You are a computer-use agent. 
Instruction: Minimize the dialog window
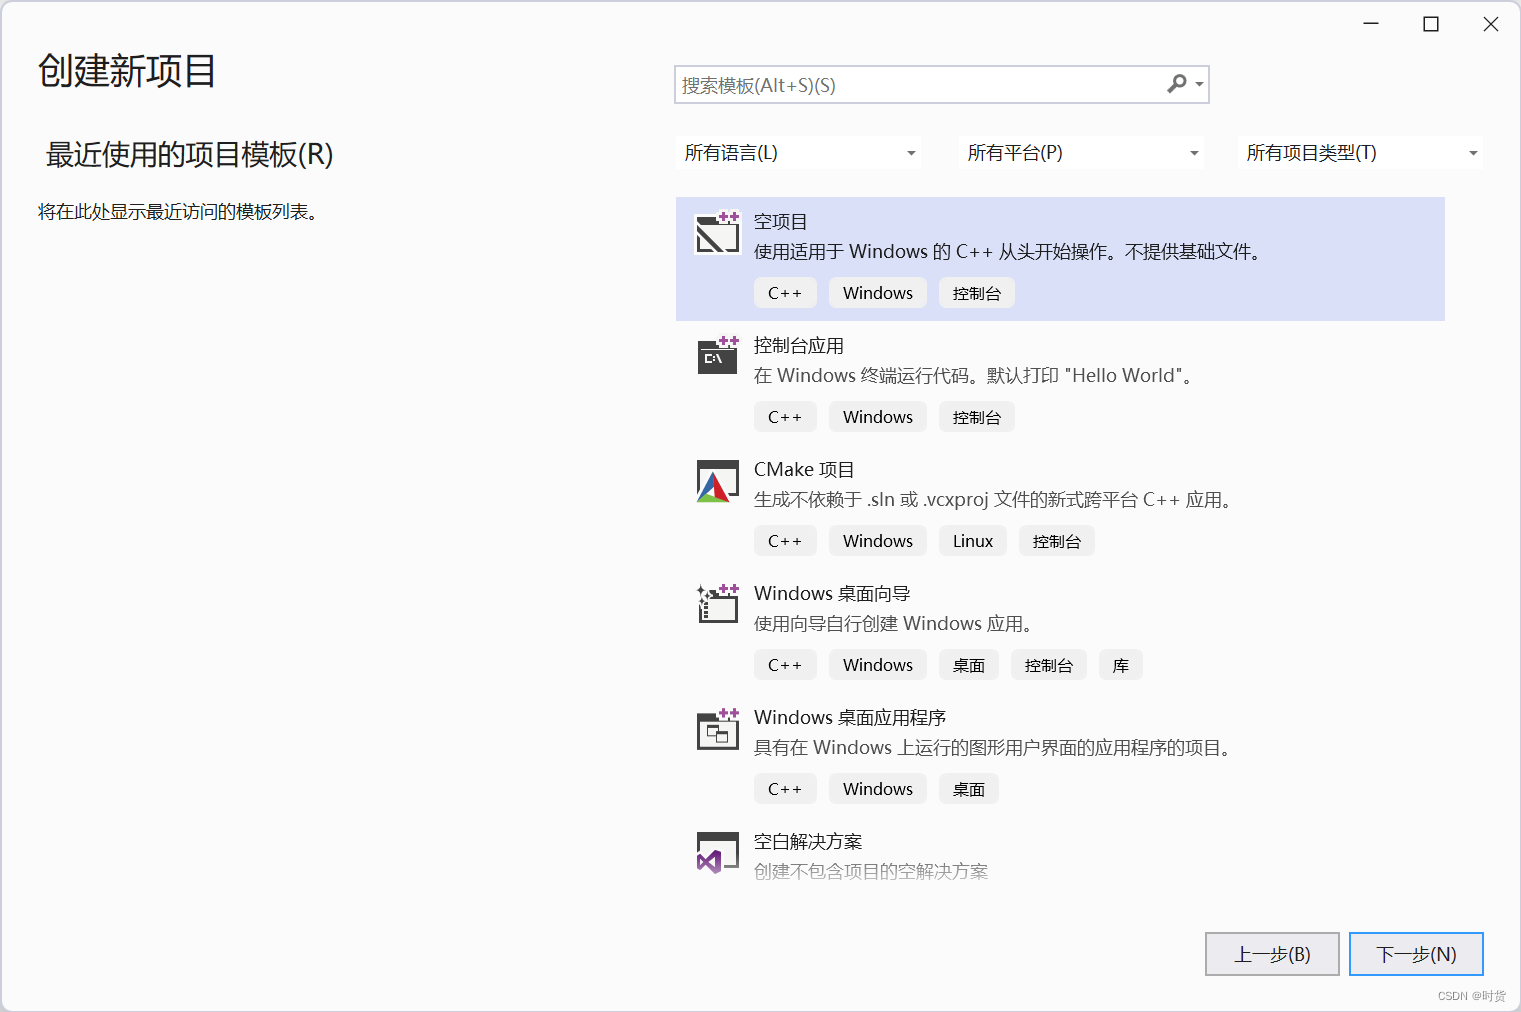[x=1371, y=24]
